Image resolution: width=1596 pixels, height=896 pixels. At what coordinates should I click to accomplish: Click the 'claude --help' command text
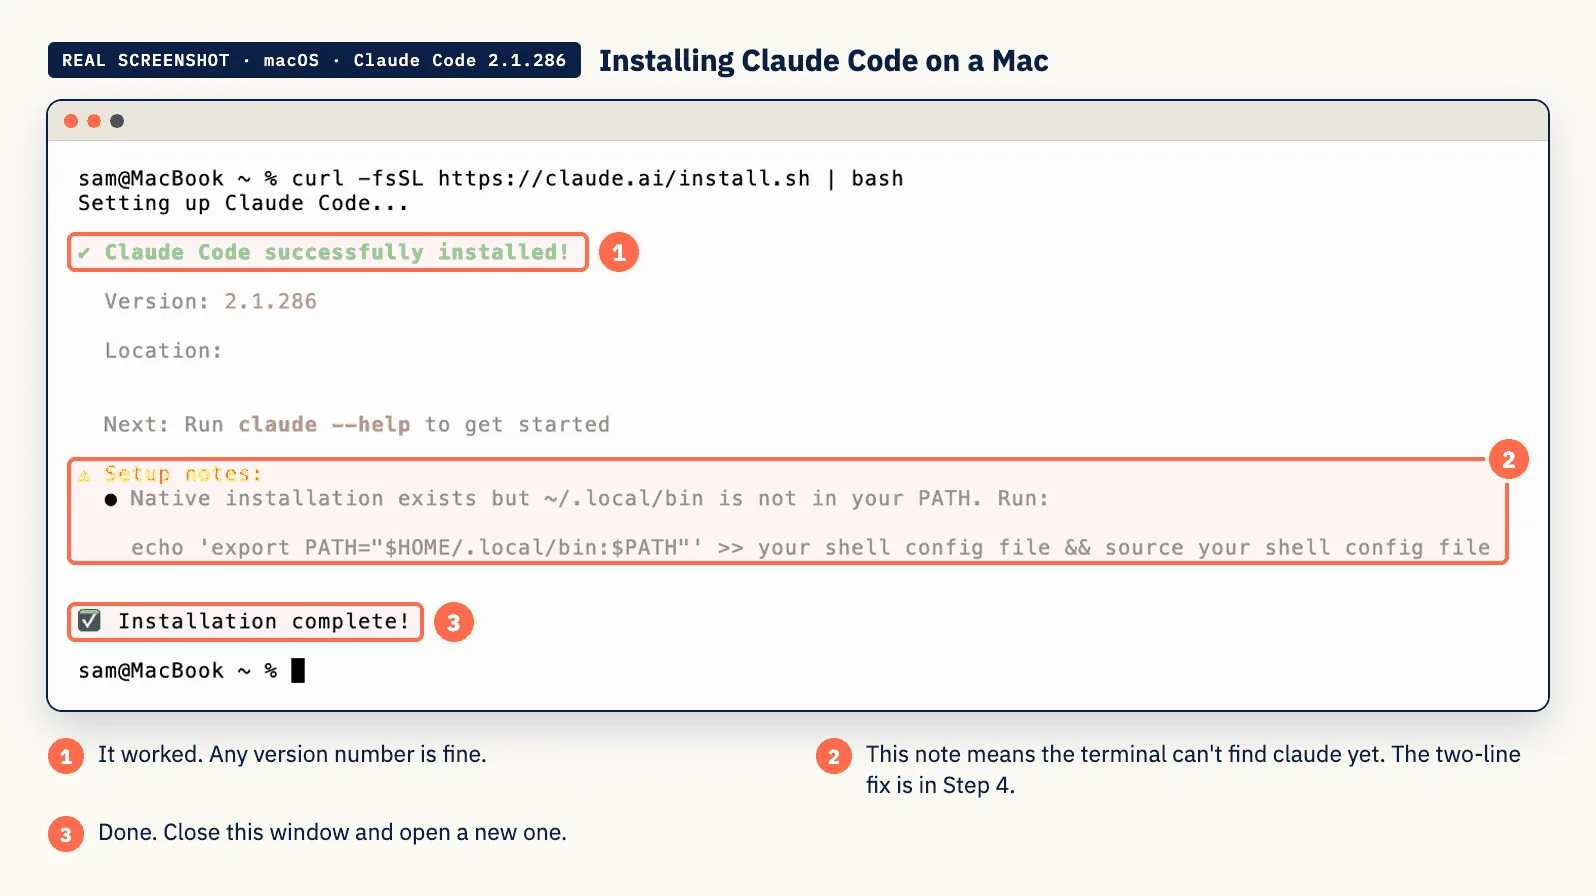tap(324, 424)
